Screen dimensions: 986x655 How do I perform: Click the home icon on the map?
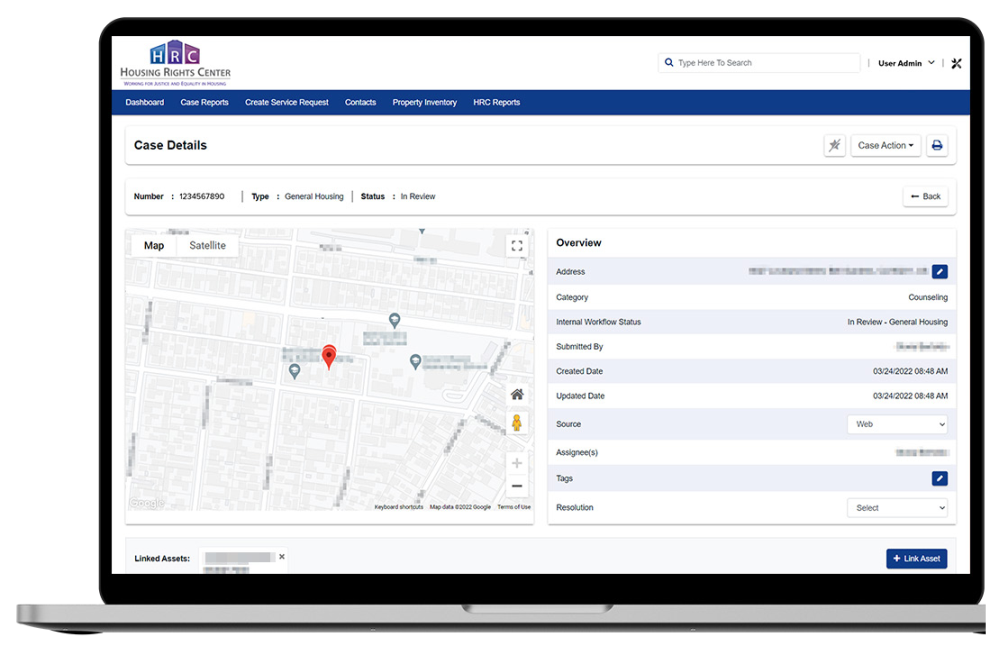tap(517, 395)
